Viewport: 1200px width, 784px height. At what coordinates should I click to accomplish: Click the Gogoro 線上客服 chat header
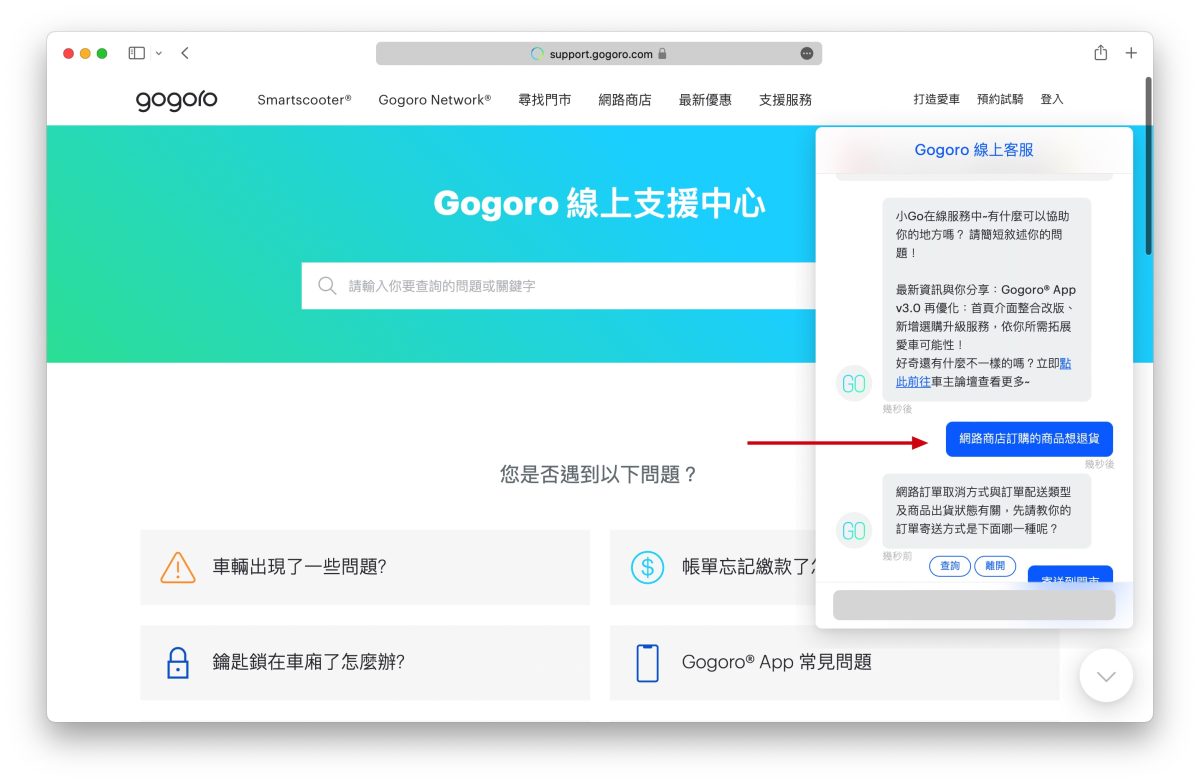click(974, 150)
